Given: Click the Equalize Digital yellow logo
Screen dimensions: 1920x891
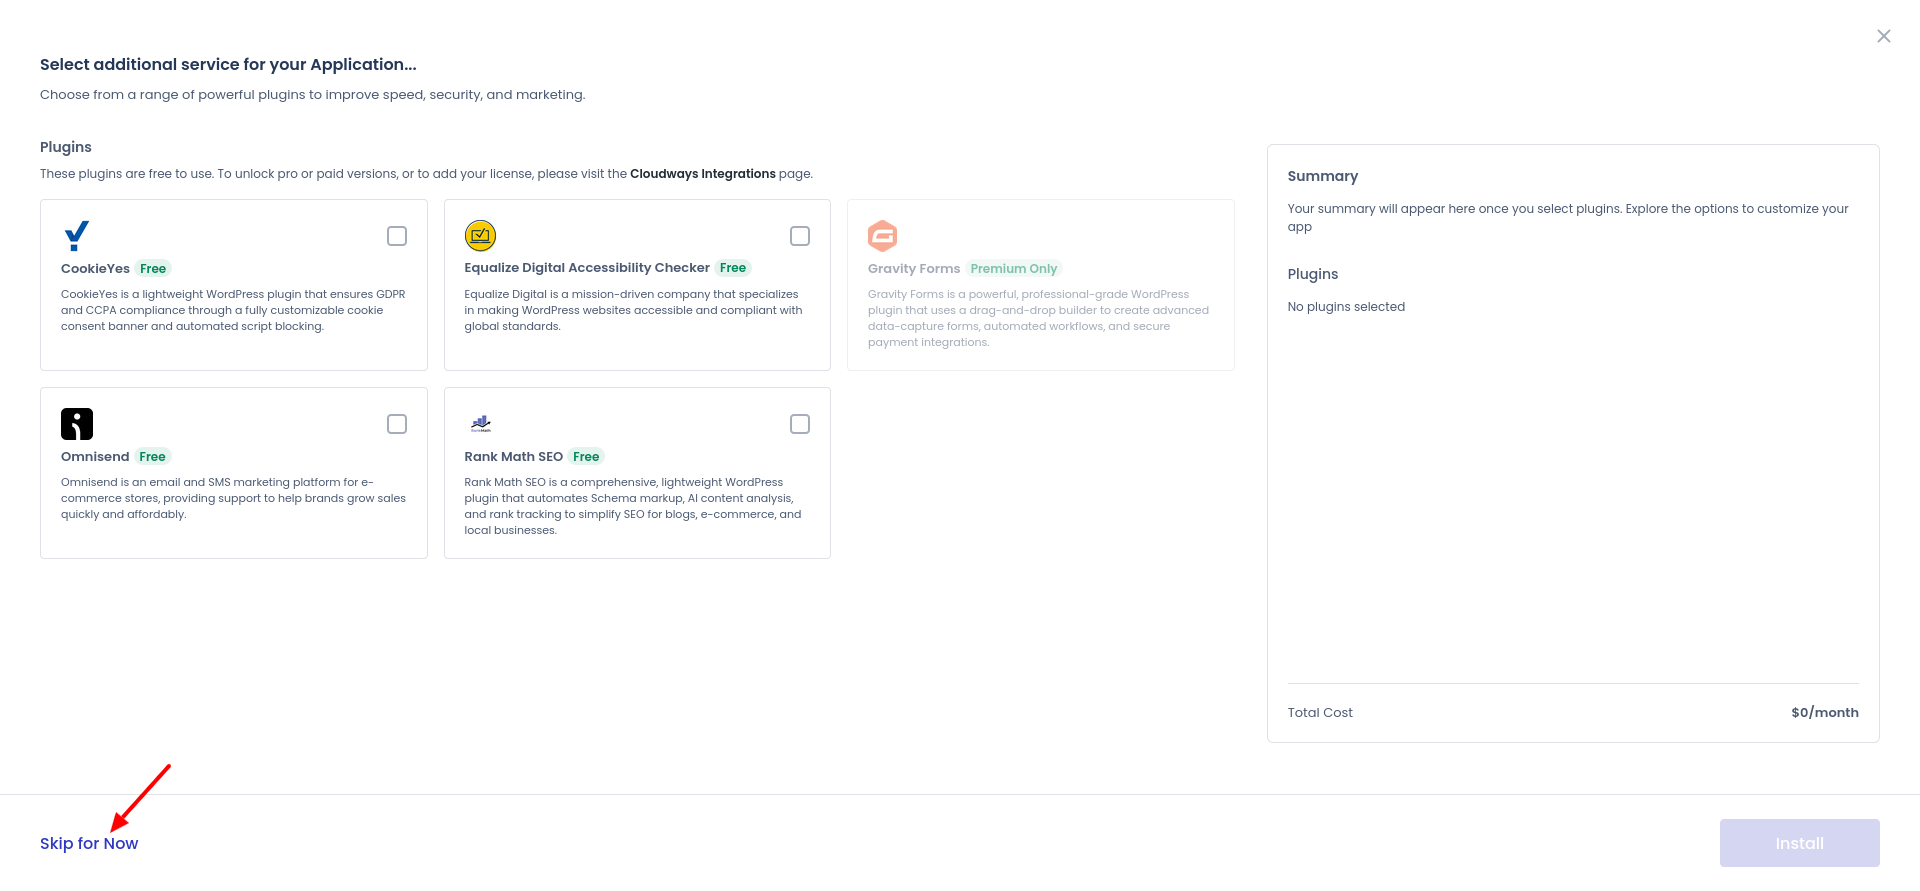Looking at the screenshot, I should (x=480, y=236).
